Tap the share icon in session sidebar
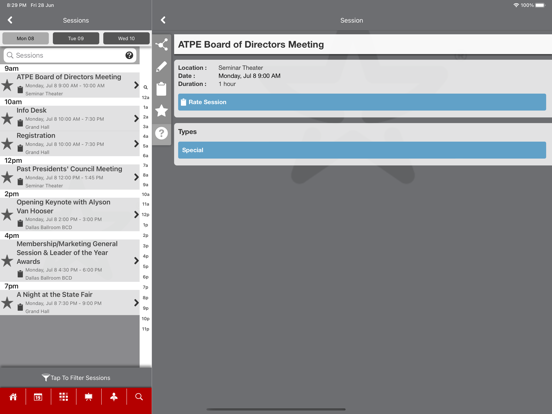The width and height of the screenshot is (552, 414). point(162,45)
